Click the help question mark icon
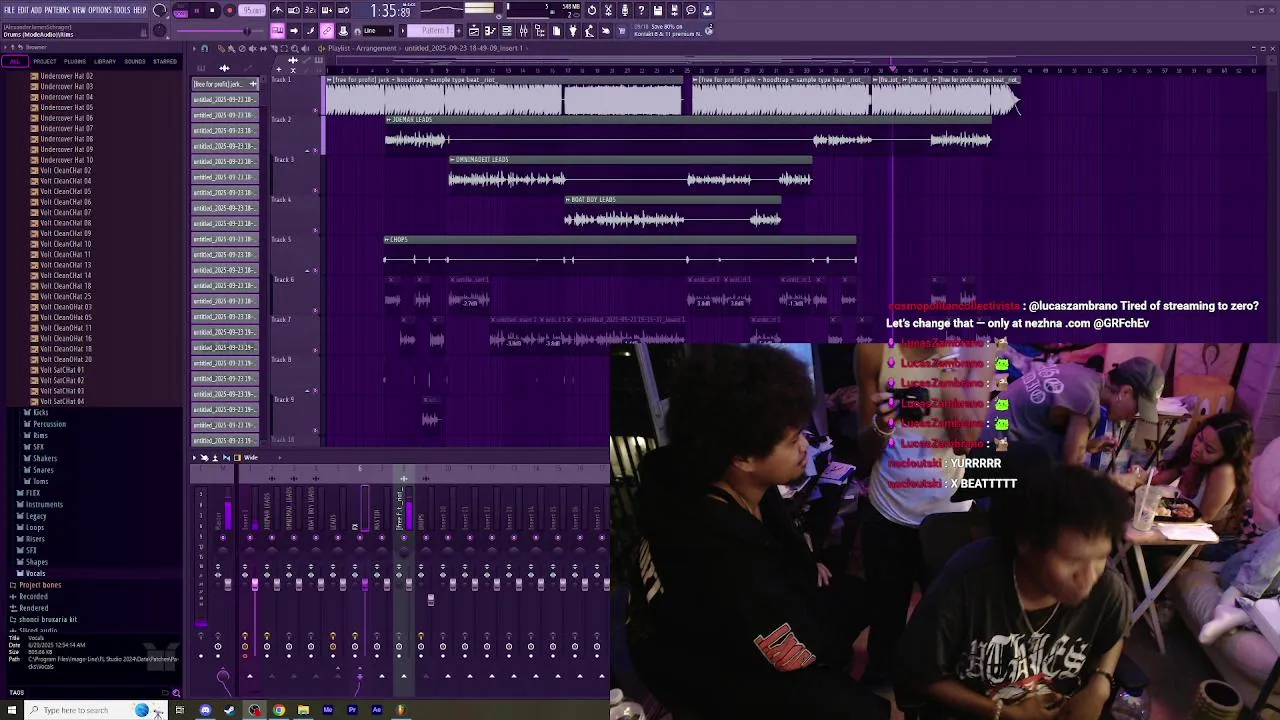 [x=641, y=10]
